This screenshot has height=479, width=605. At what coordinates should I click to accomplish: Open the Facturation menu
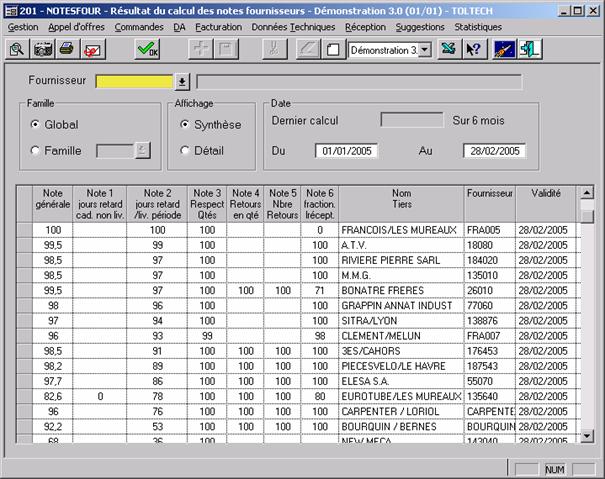pyautogui.click(x=218, y=27)
